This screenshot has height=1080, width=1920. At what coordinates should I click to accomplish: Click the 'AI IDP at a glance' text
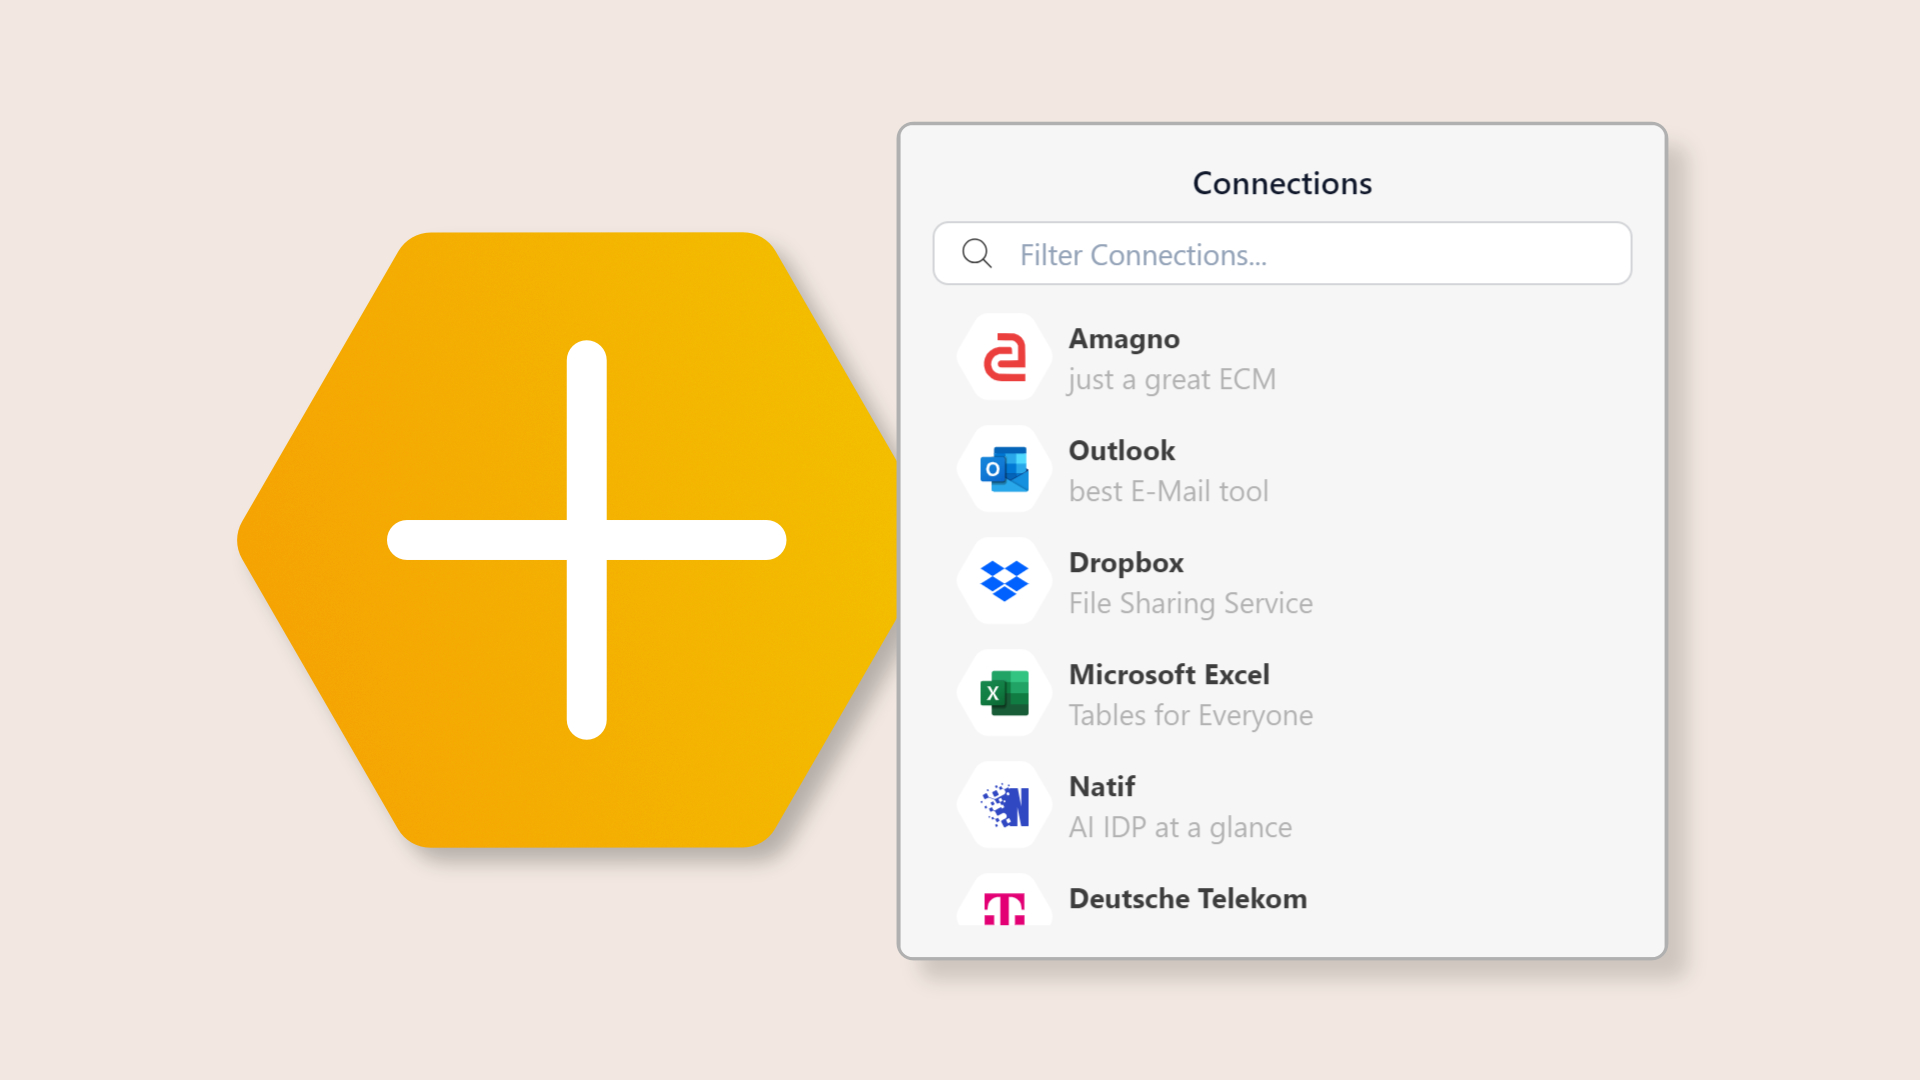(x=1180, y=827)
